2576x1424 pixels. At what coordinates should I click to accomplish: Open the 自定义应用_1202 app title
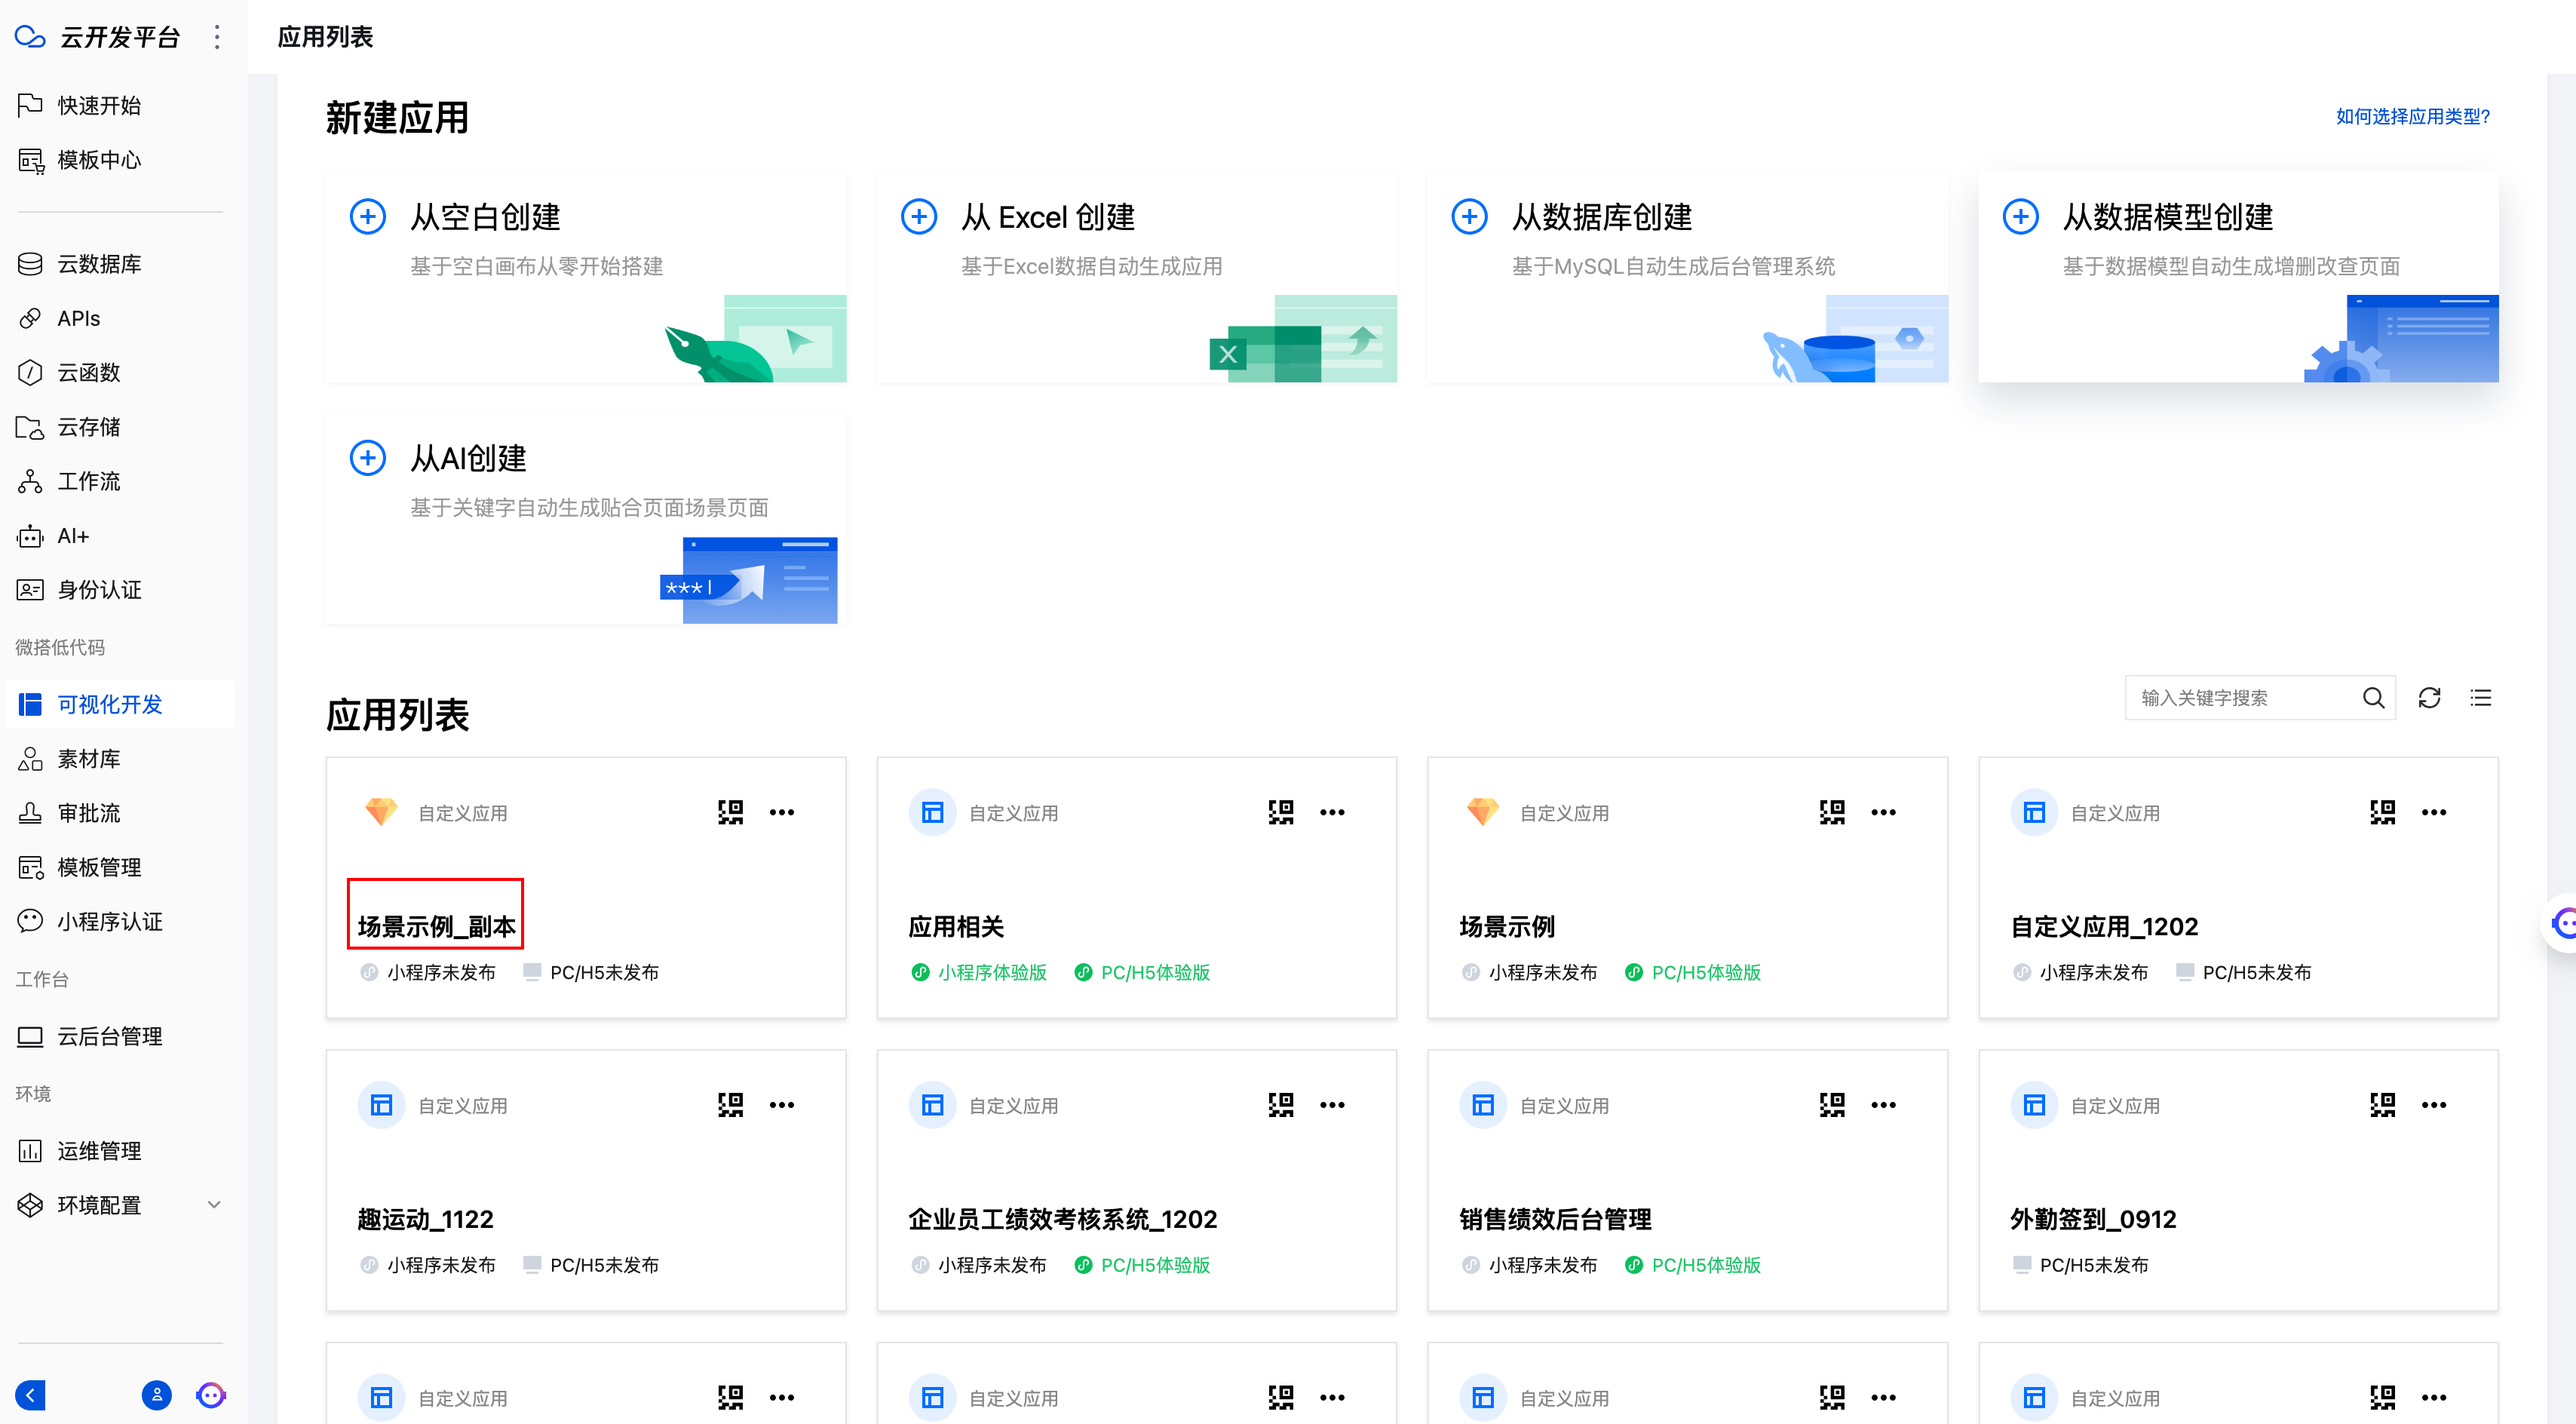tap(2104, 927)
